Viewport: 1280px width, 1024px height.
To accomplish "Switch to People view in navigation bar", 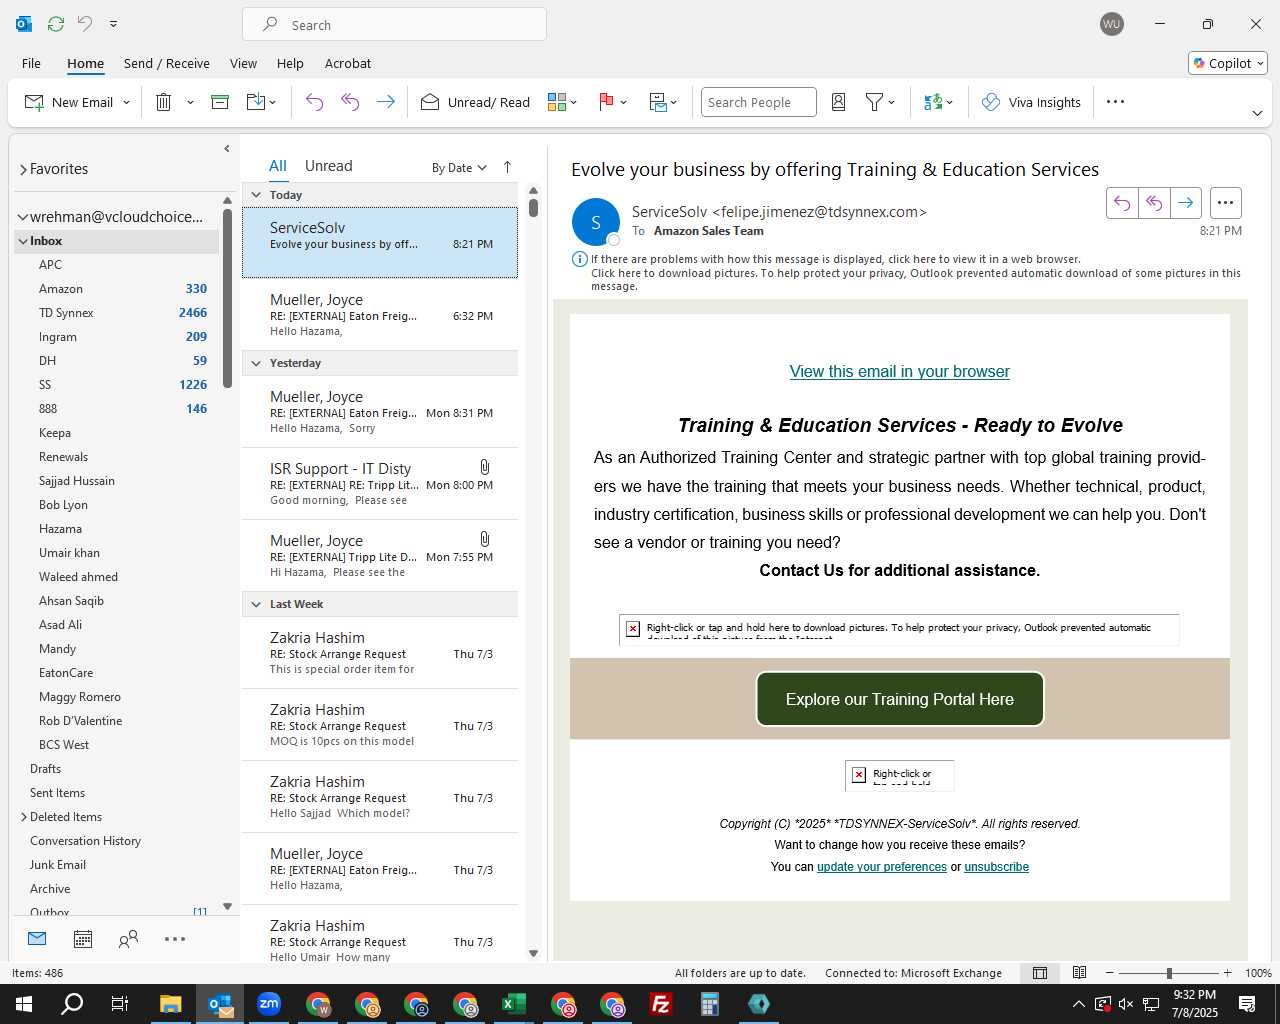I will click(x=128, y=939).
